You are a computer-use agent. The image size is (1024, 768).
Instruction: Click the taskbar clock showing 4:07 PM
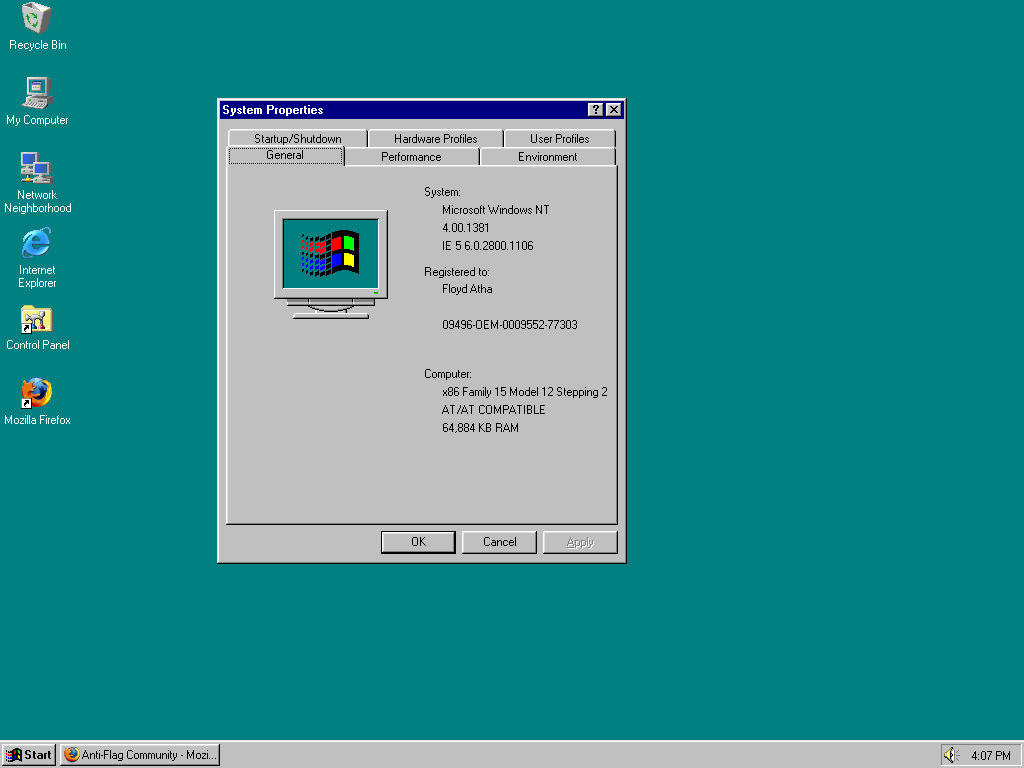(x=990, y=755)
